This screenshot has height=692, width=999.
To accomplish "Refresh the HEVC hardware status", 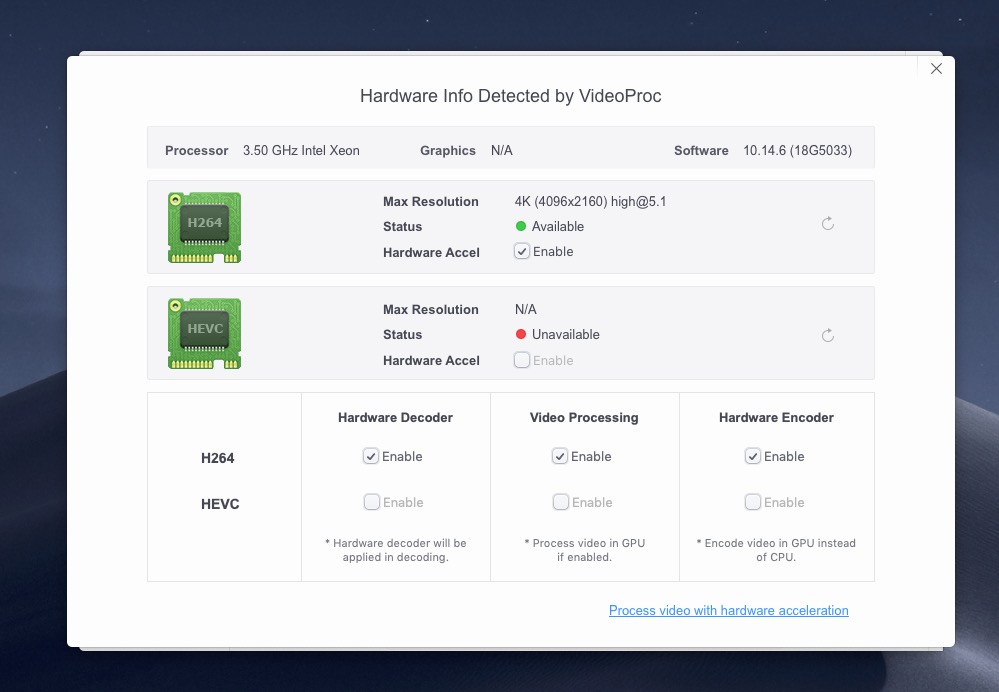I will pyautogui.click(x=828, y=336).
